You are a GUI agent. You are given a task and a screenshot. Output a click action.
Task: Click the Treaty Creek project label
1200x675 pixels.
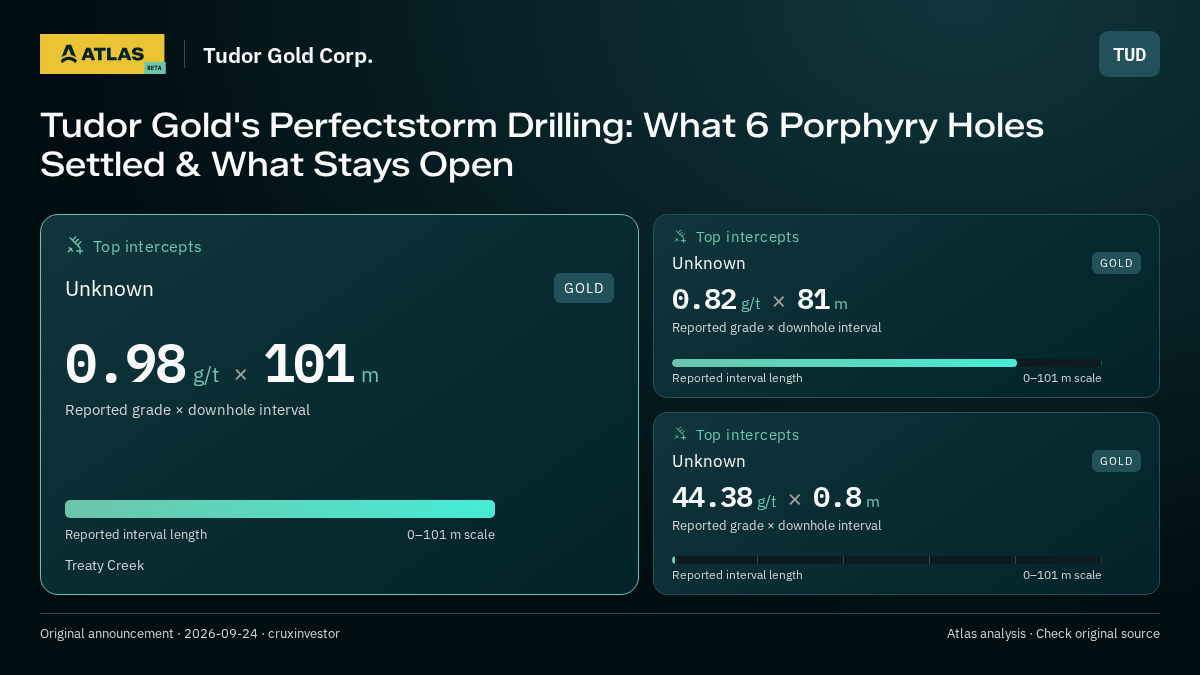pos(105,565)
